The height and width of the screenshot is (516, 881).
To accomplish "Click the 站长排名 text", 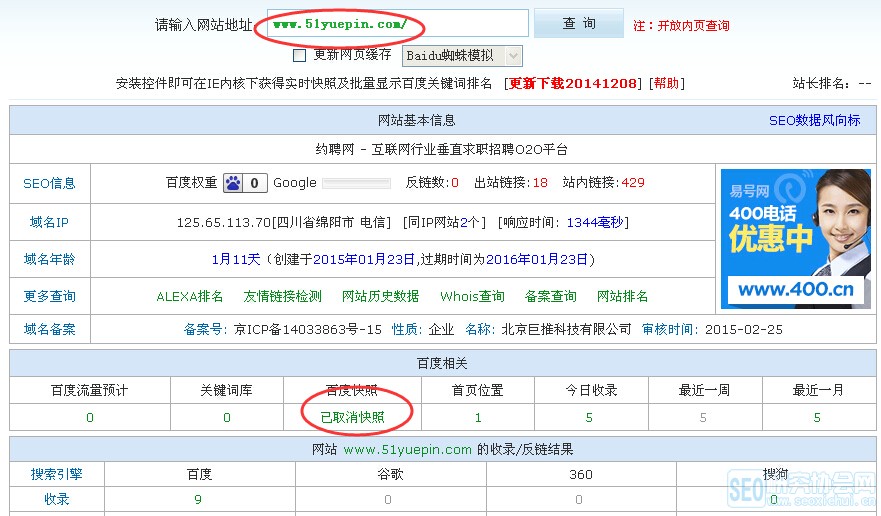I will point(832,84).
